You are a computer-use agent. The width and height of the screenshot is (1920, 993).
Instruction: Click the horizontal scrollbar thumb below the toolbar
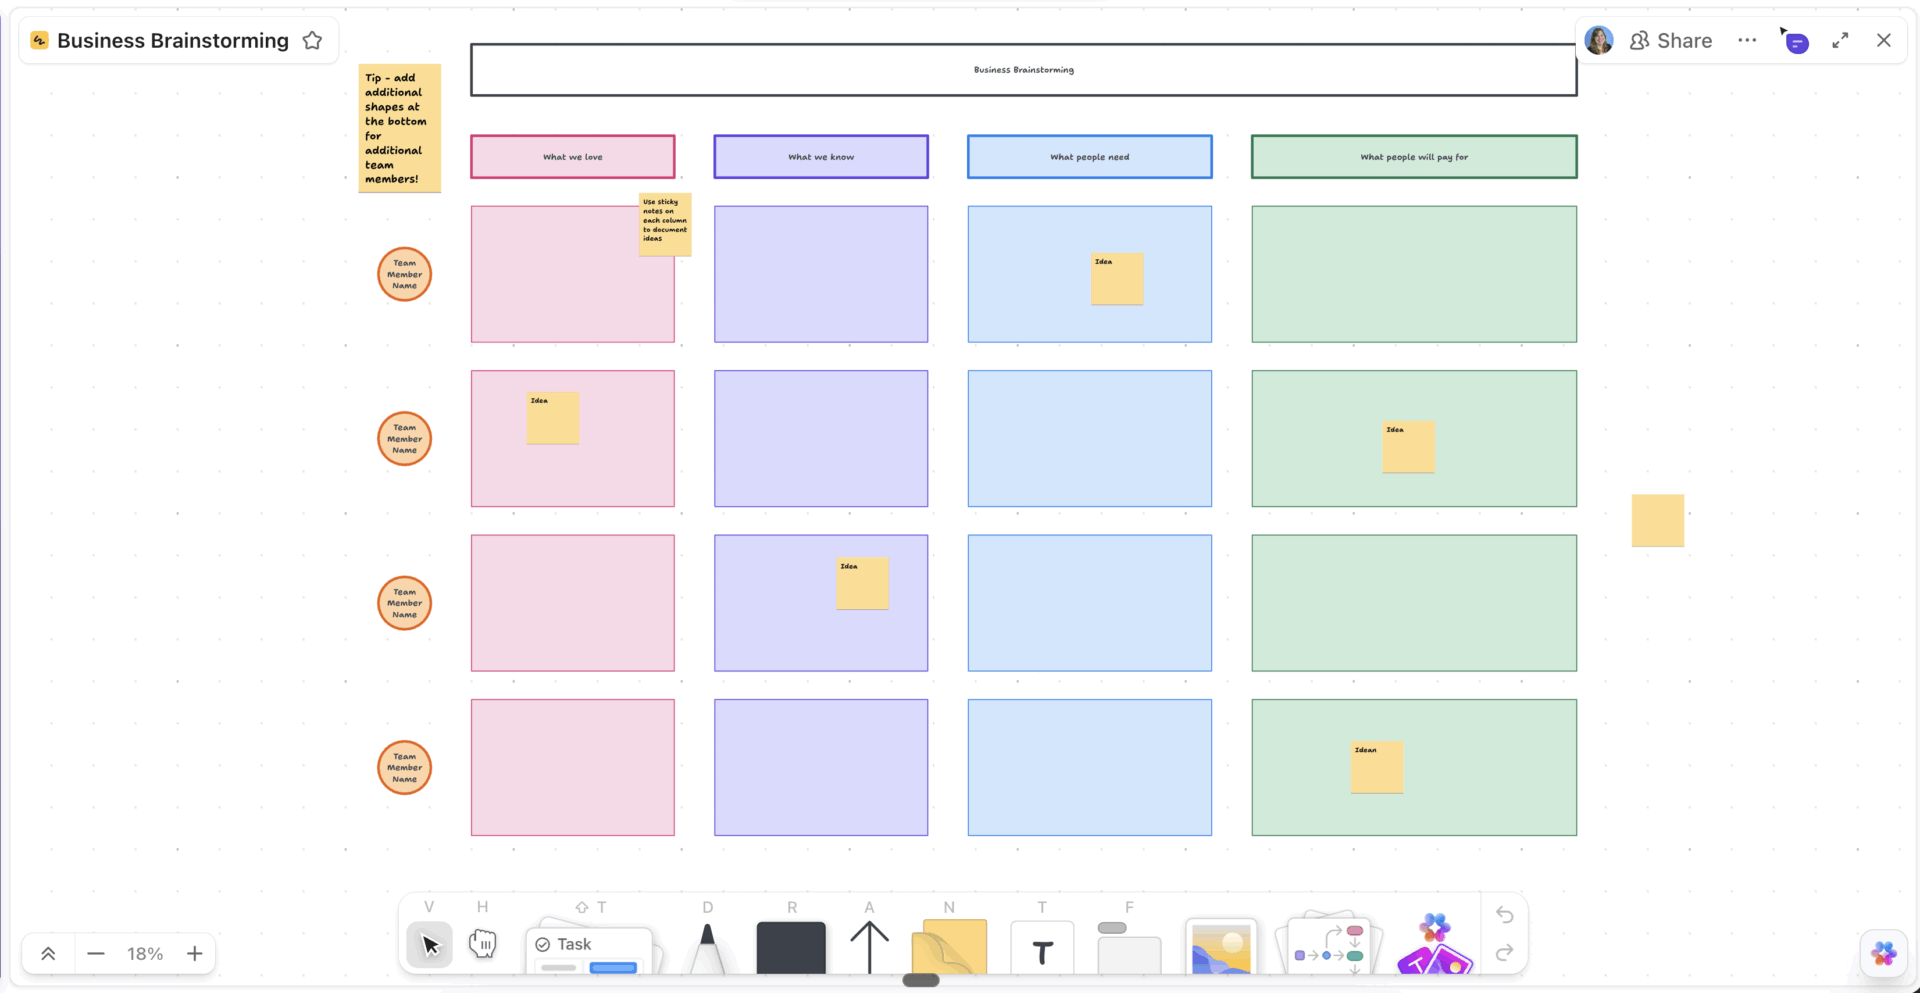click(921, 981)
